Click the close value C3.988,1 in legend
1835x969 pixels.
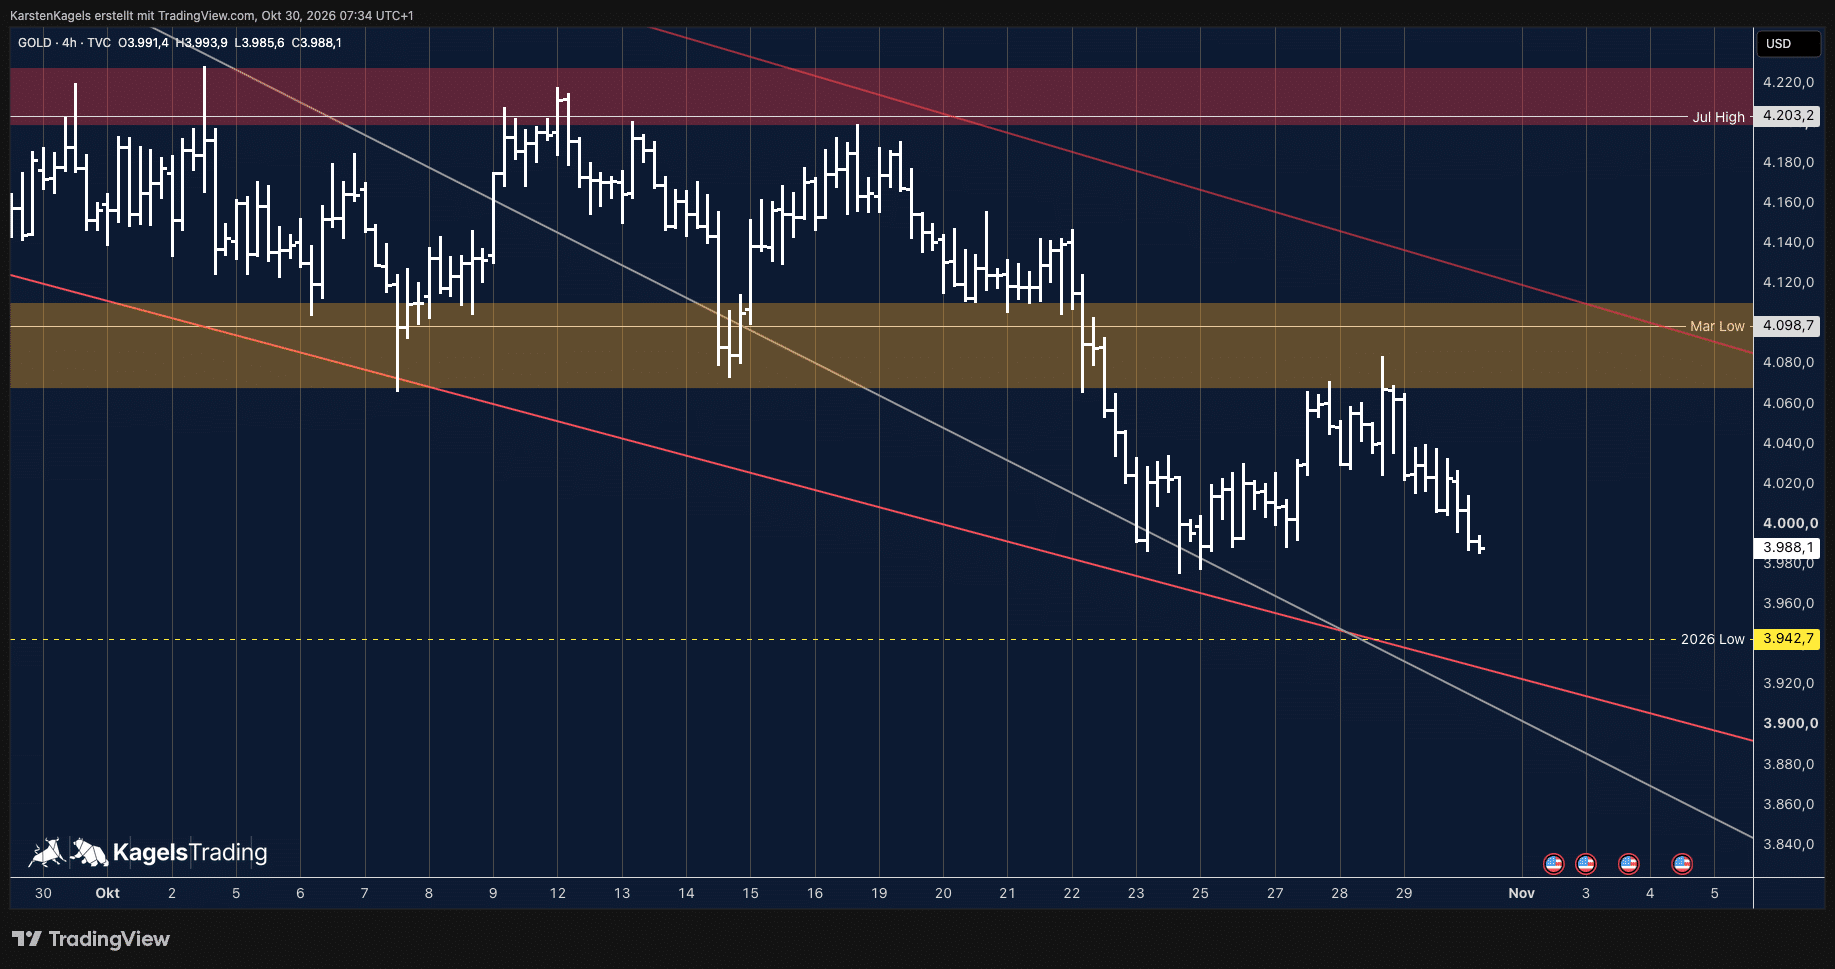317,43
